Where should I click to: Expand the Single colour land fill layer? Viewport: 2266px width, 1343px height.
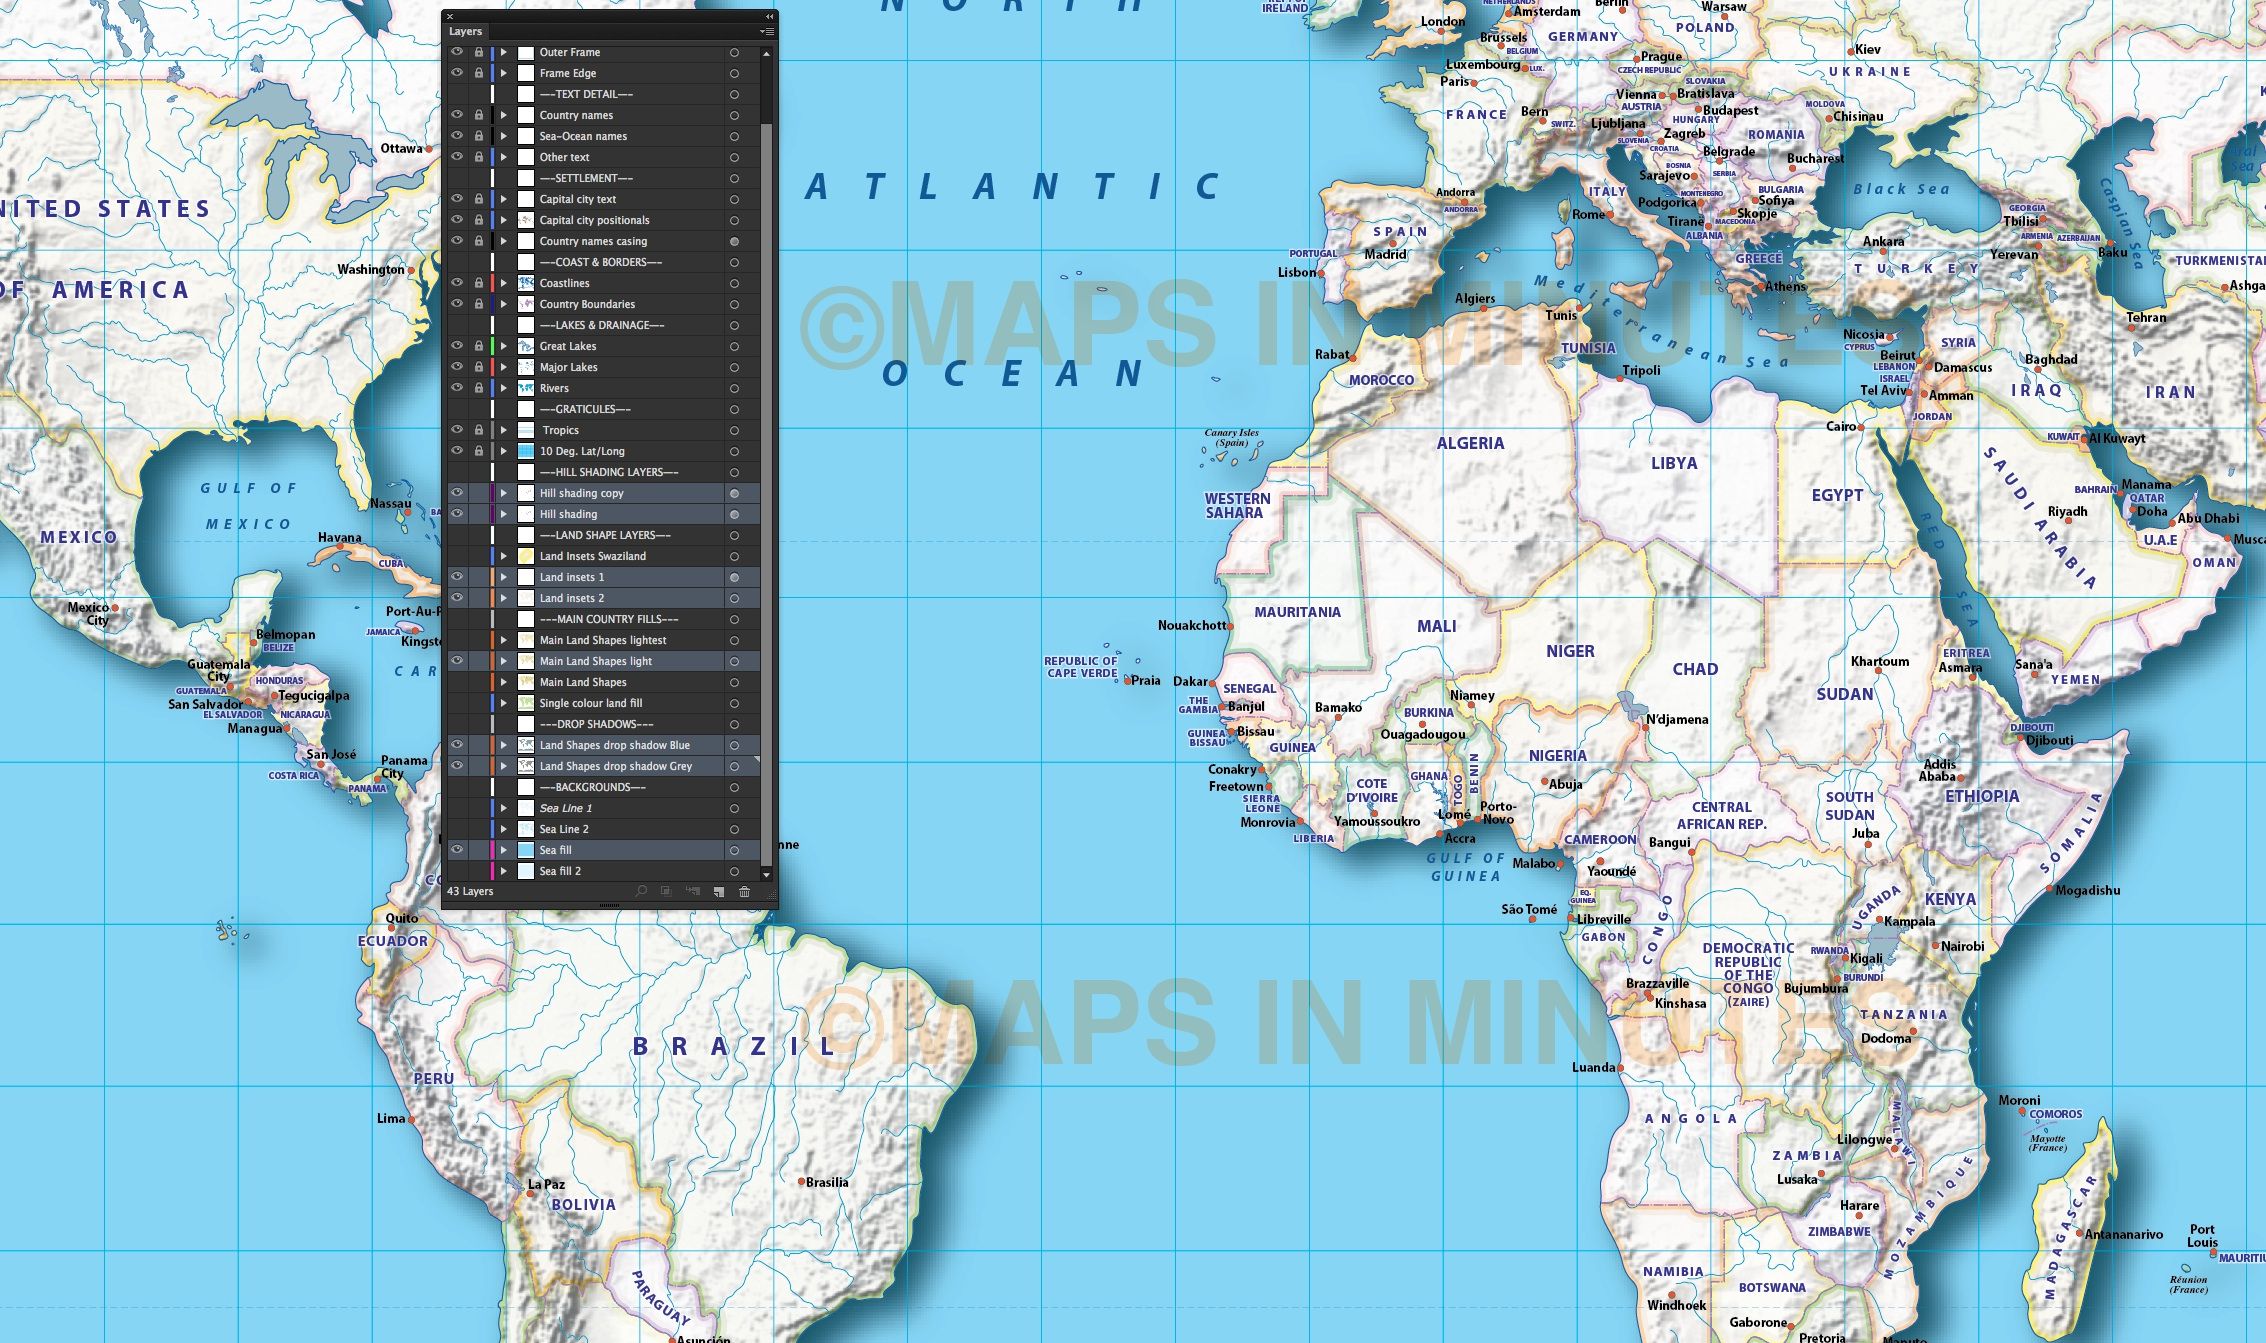[x=504, y=703]
